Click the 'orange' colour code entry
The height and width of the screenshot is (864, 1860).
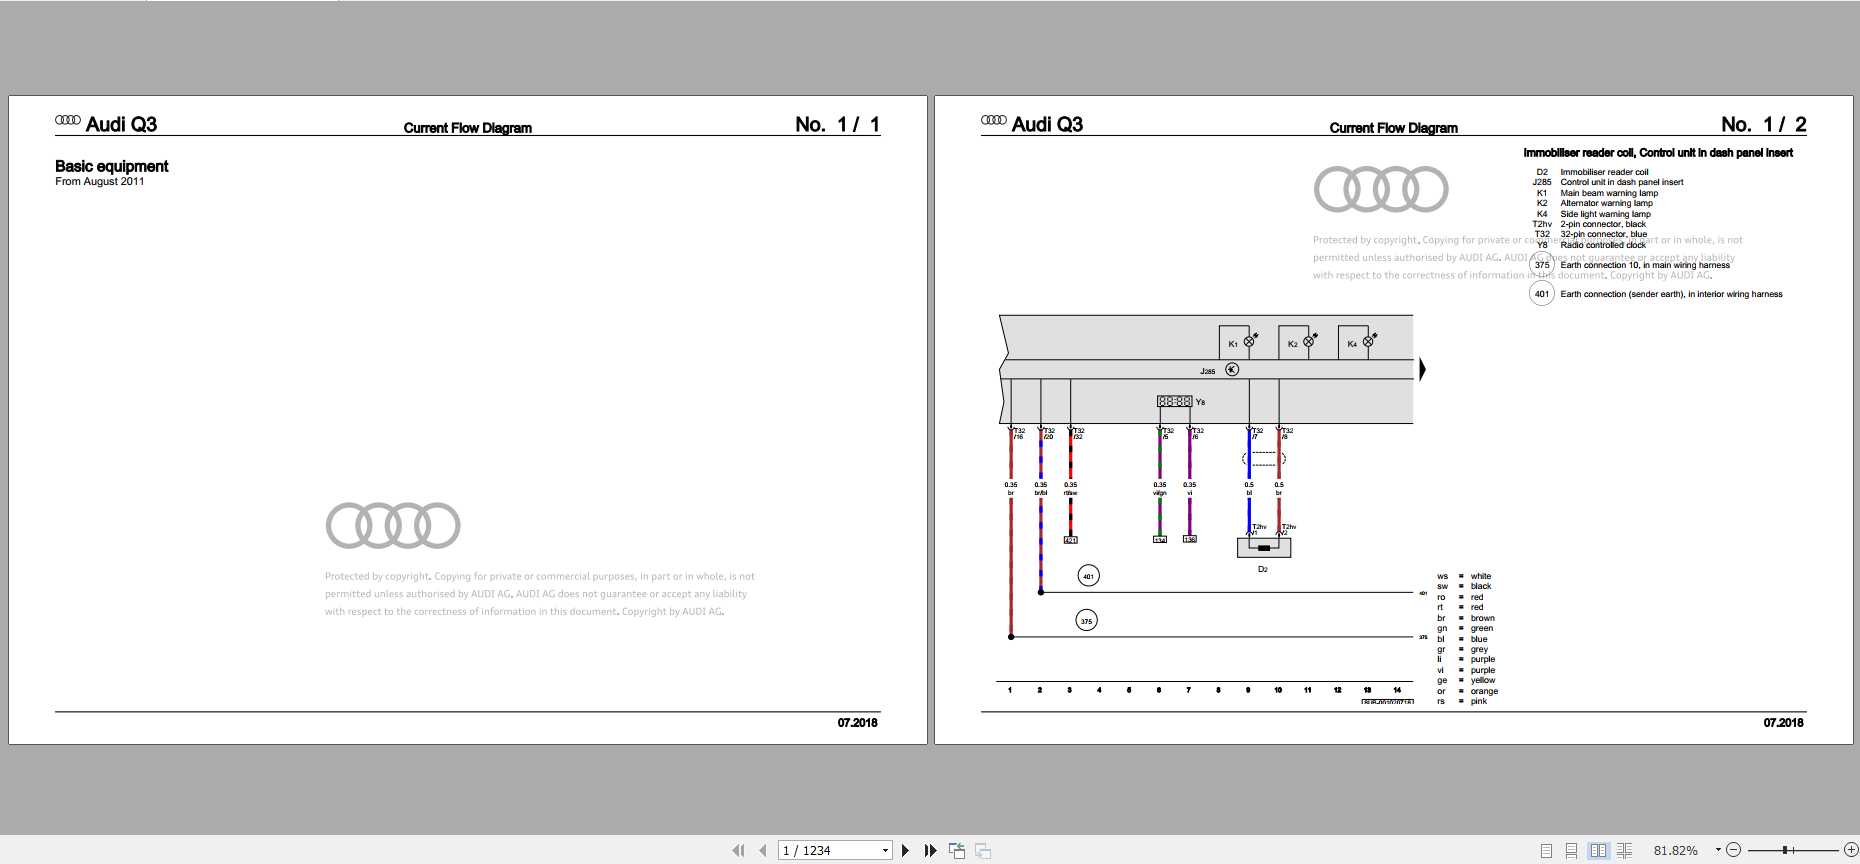pyautogui.click(x=1484, y=691)
